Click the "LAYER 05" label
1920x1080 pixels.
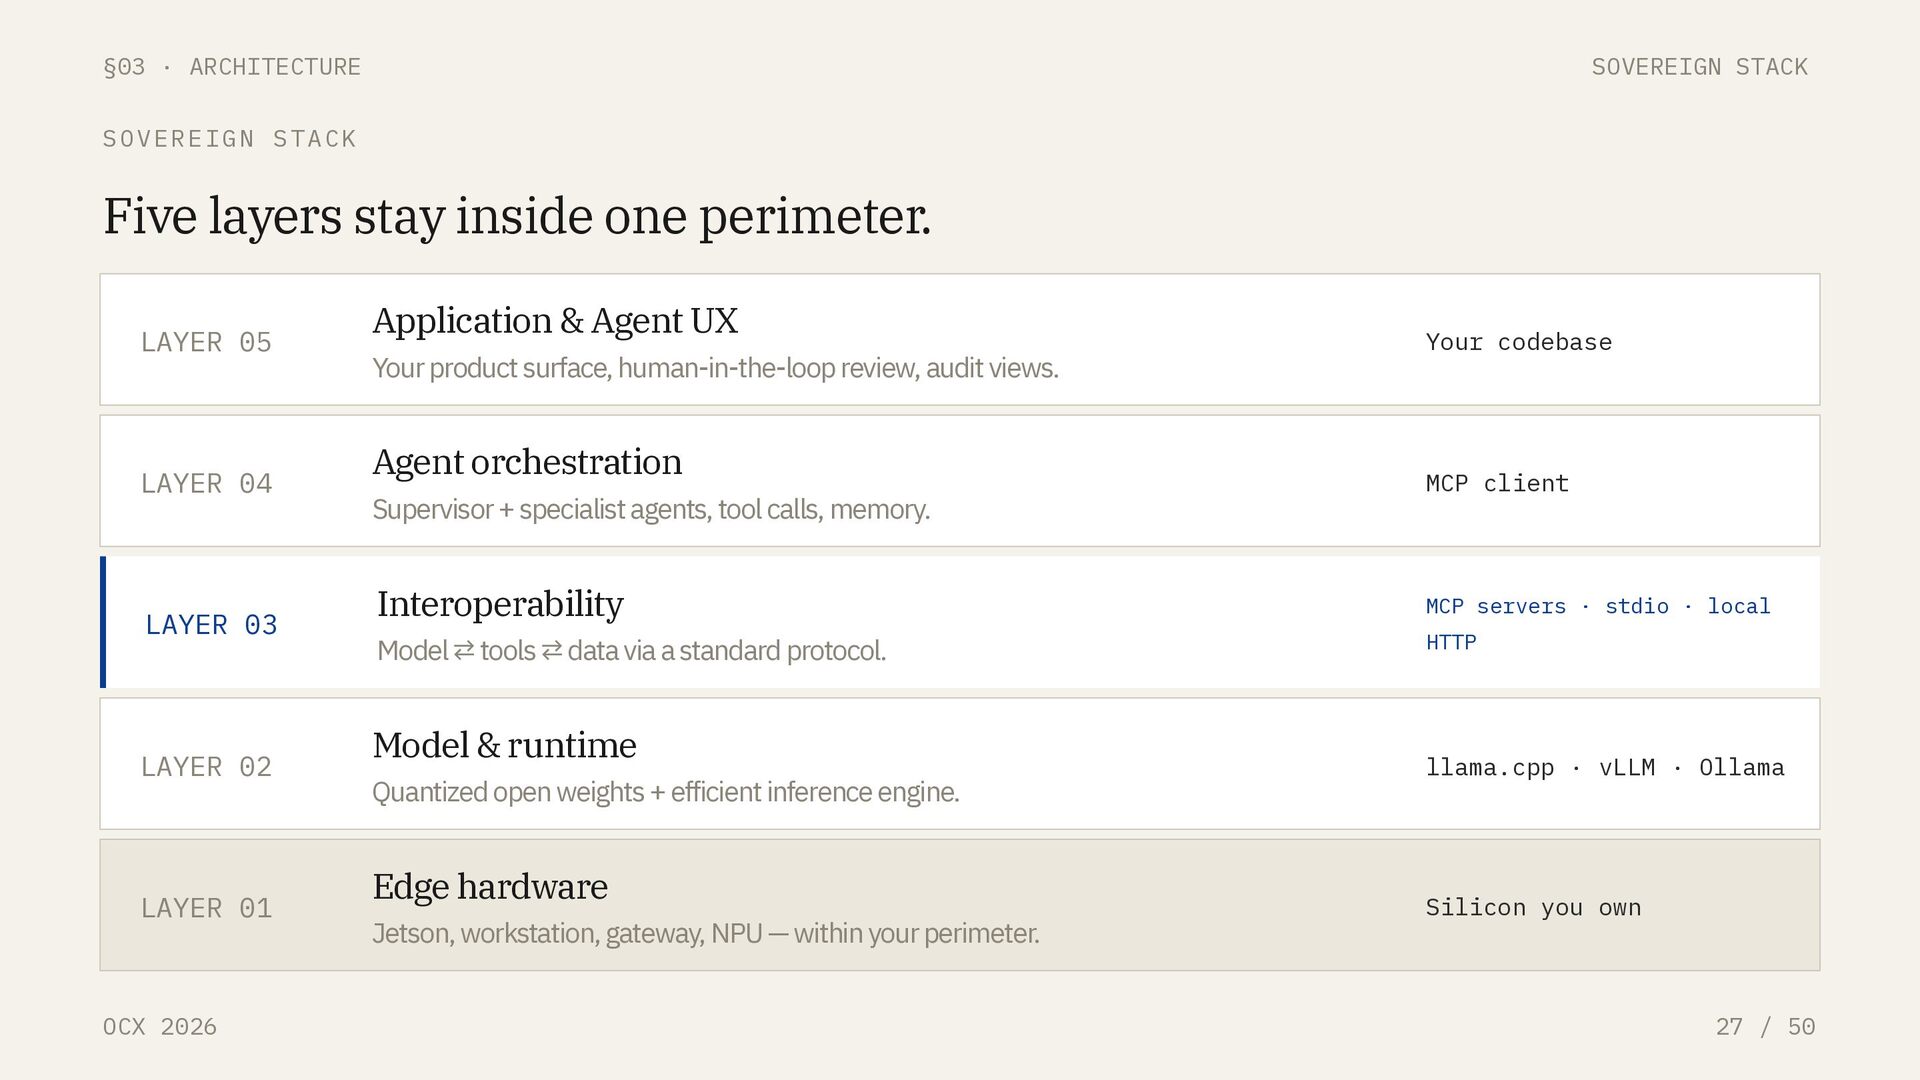point(206,342)
